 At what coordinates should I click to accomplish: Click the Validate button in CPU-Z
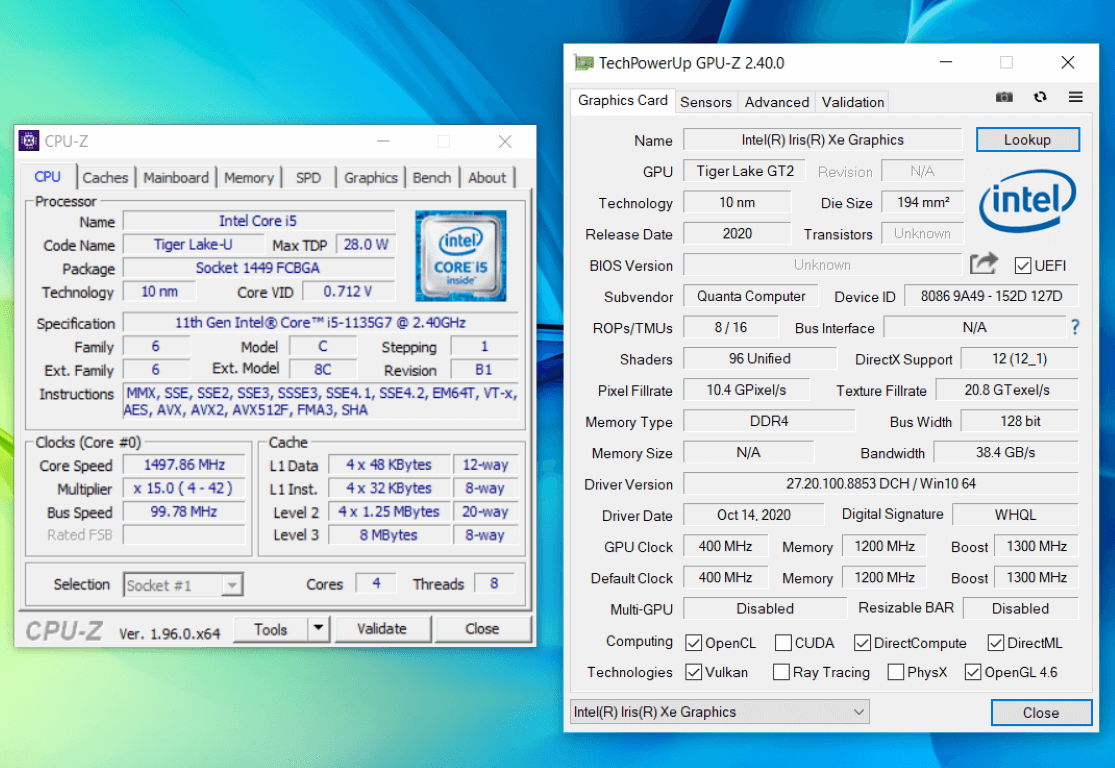tap(382, 629)
